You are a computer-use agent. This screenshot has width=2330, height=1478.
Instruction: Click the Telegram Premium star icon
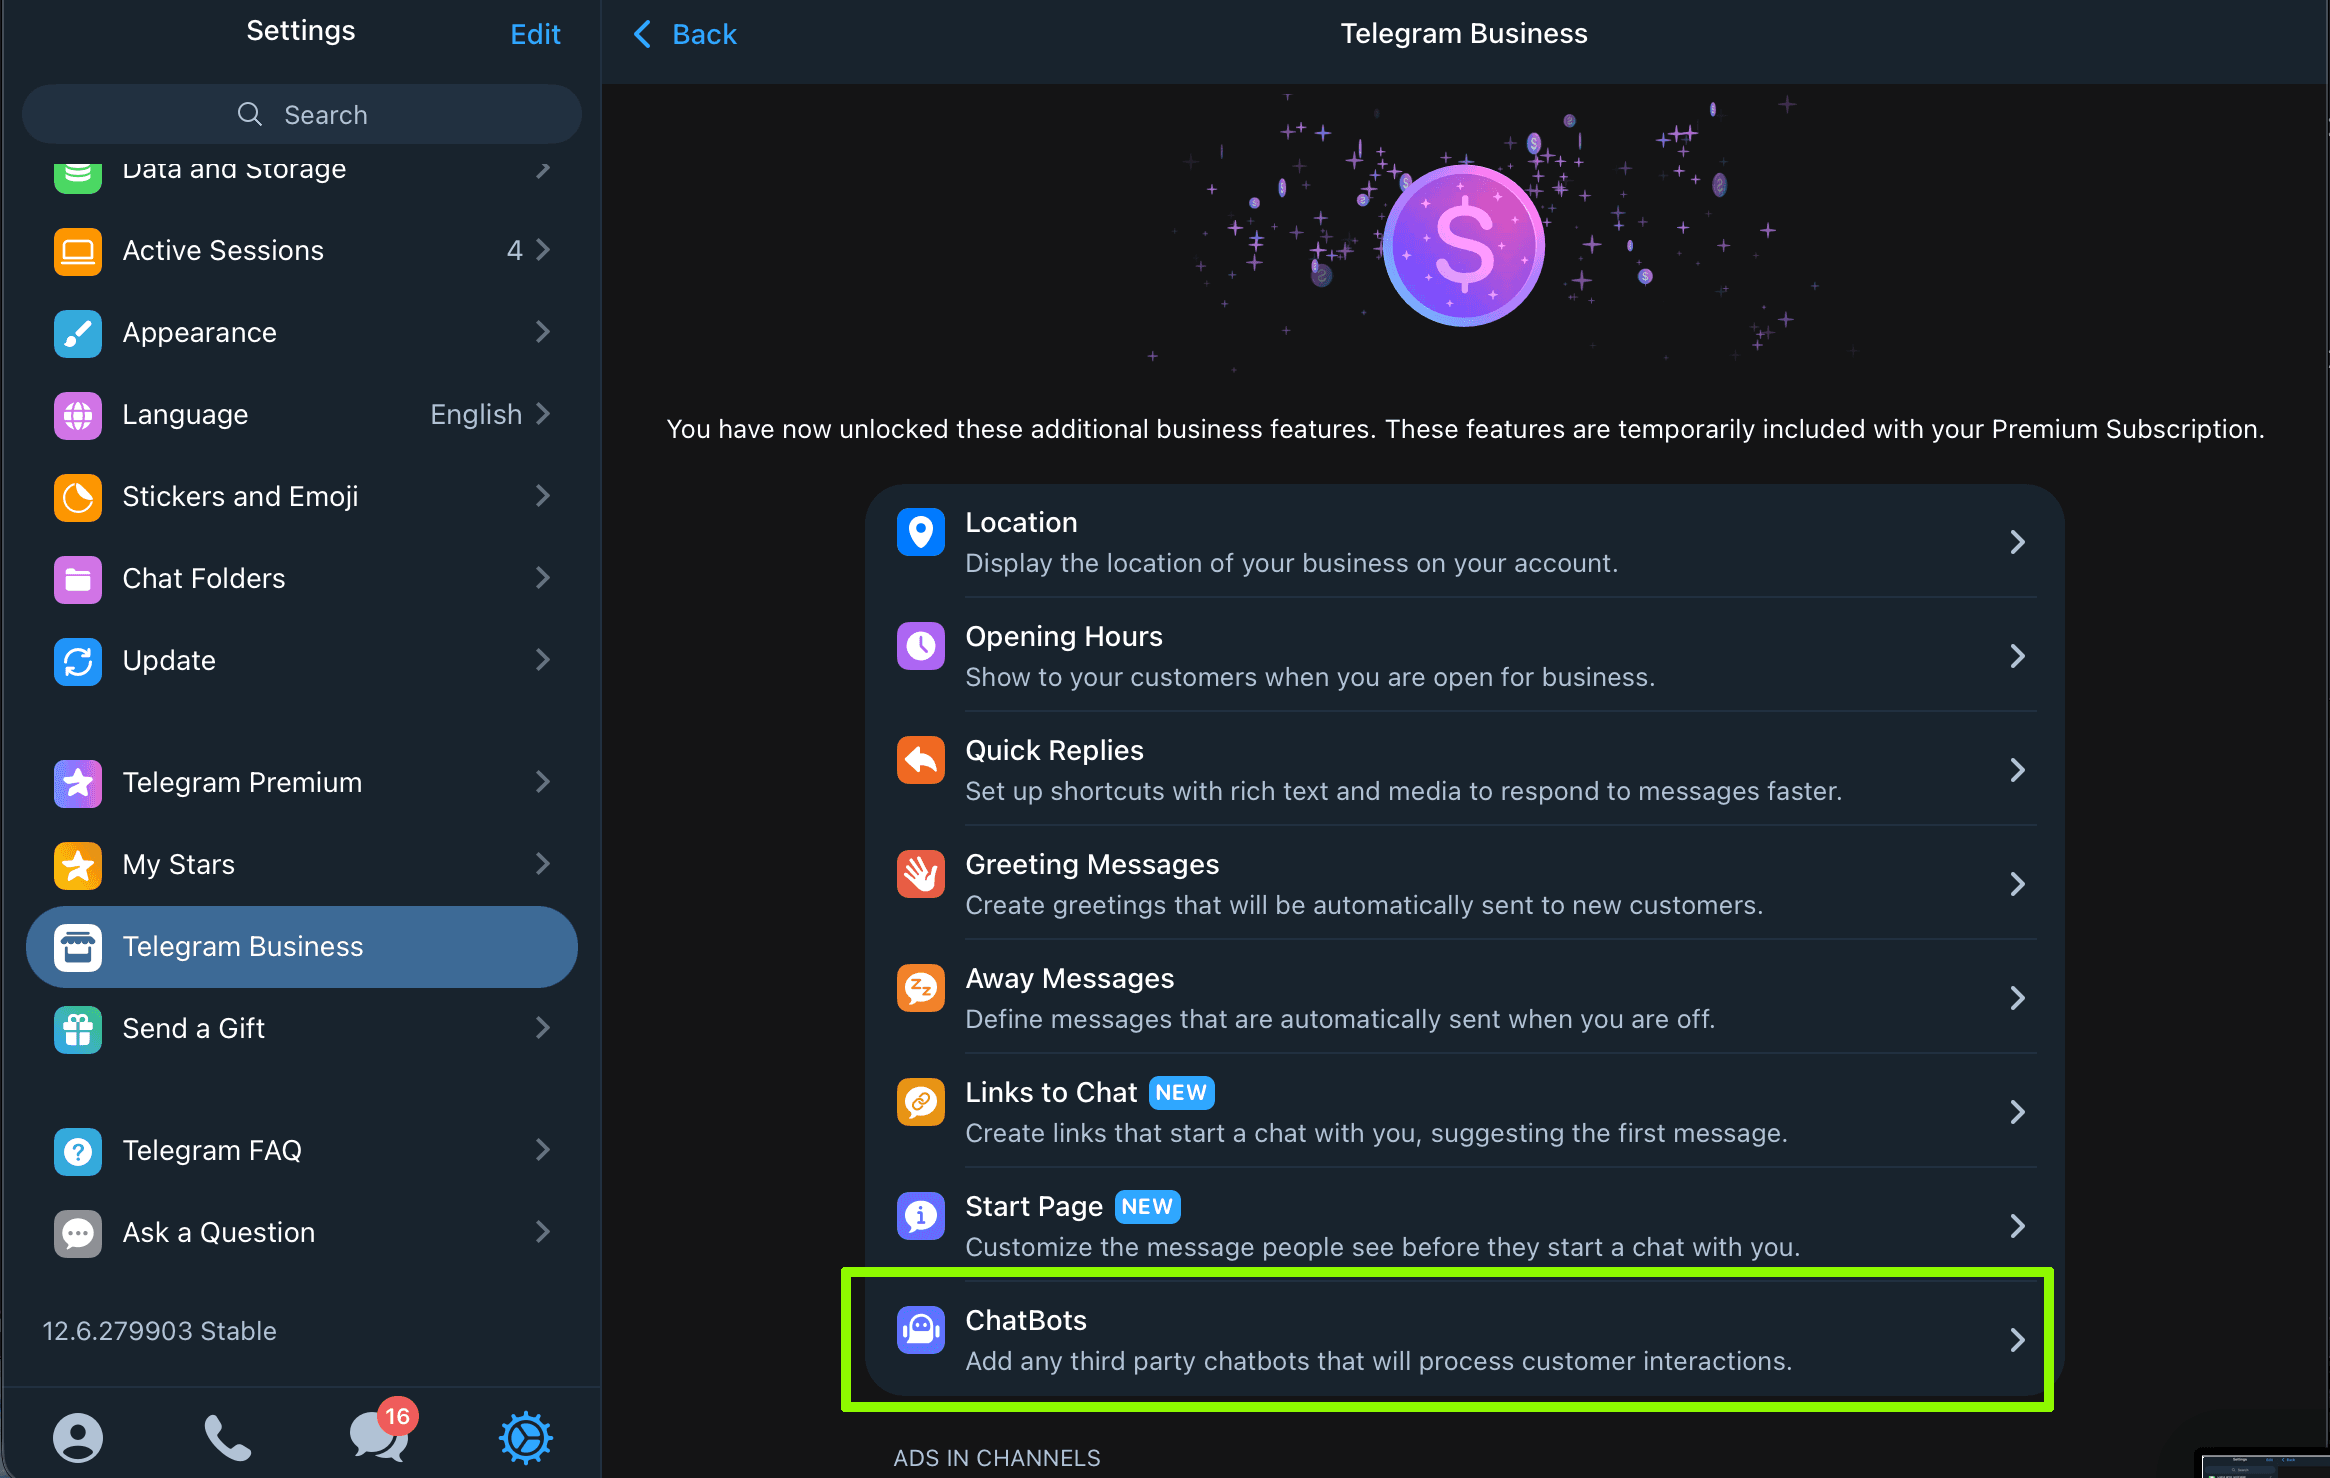(78, 783)
